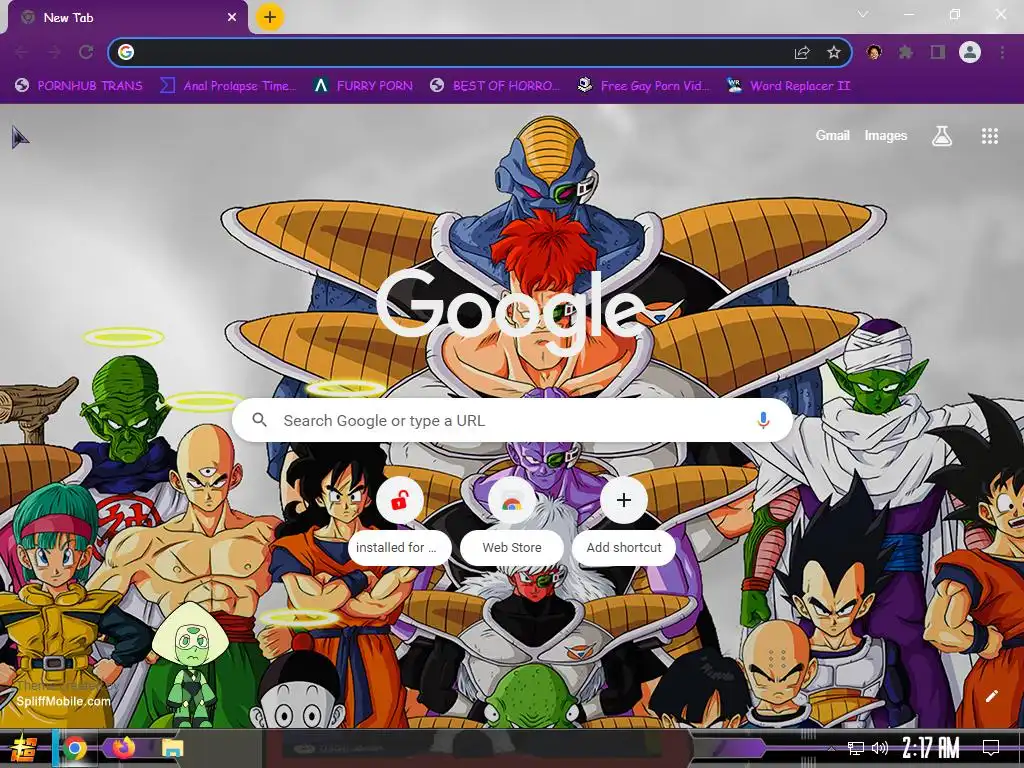The width and height of the screenshot is (1024, 768).
Task: Open the Windows Start button
Action: [24, 748]
